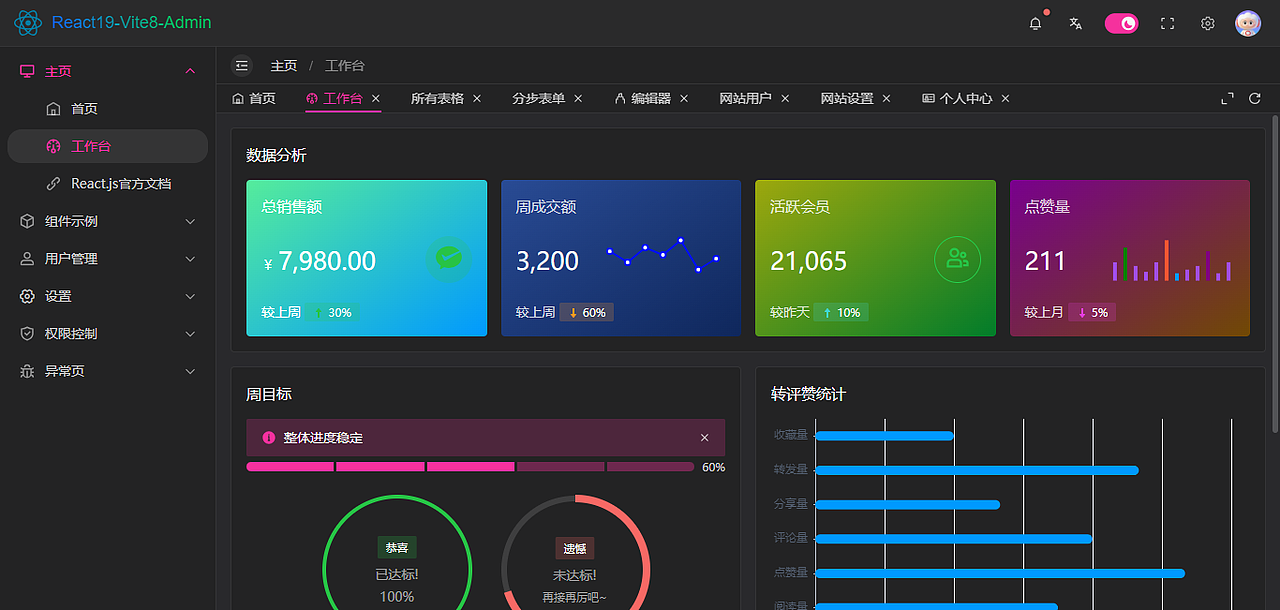Click the 60% weekly progress bar
Image resolution: width=1280 pixels, height=610 pixels.
[x=470, y=467]
